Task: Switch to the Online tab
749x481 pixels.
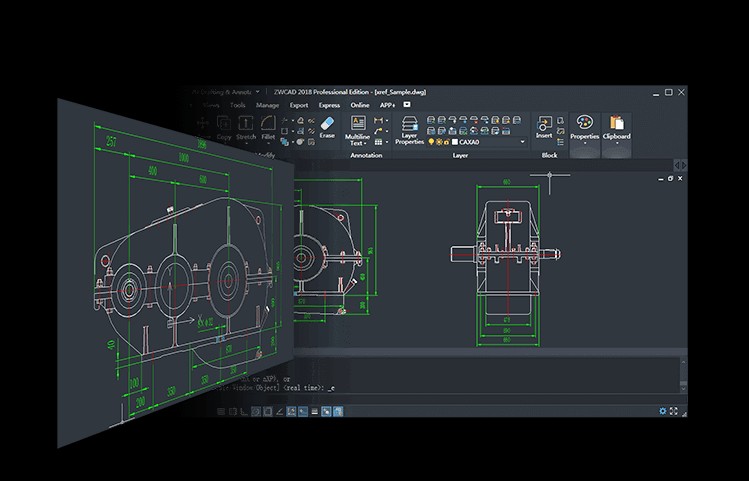Action: pos(360,104)
